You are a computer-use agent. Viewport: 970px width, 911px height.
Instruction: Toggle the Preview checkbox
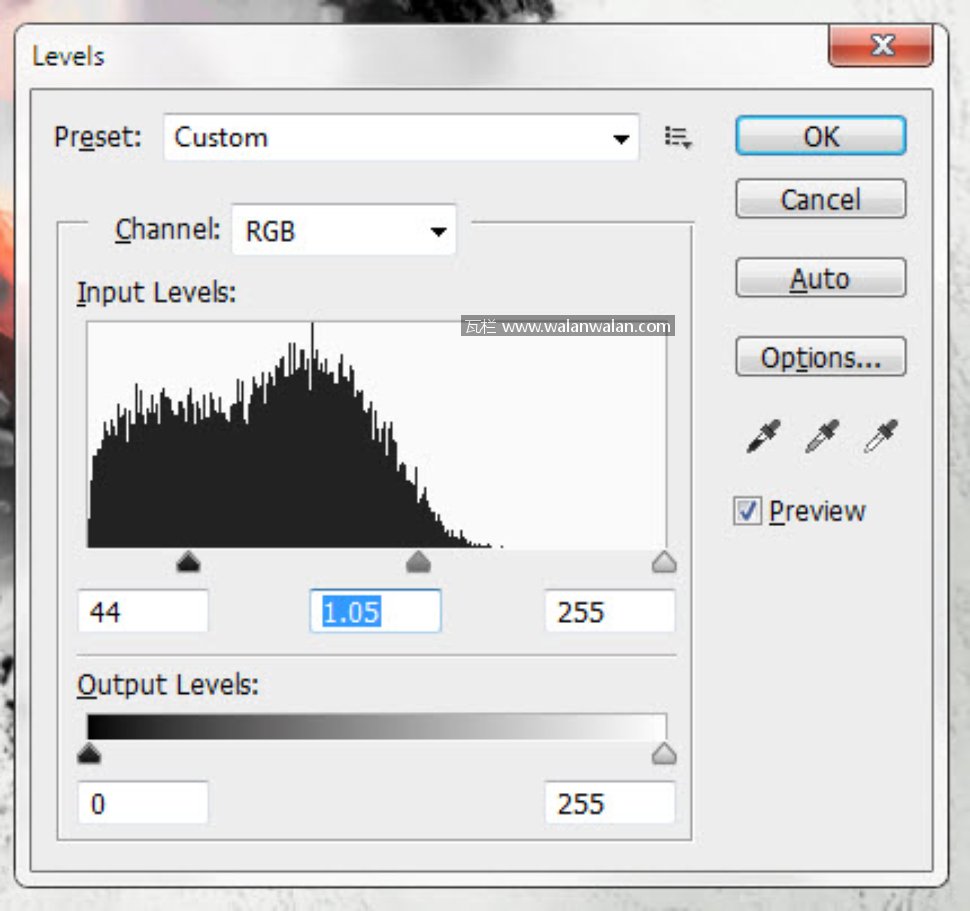[747, 511]
